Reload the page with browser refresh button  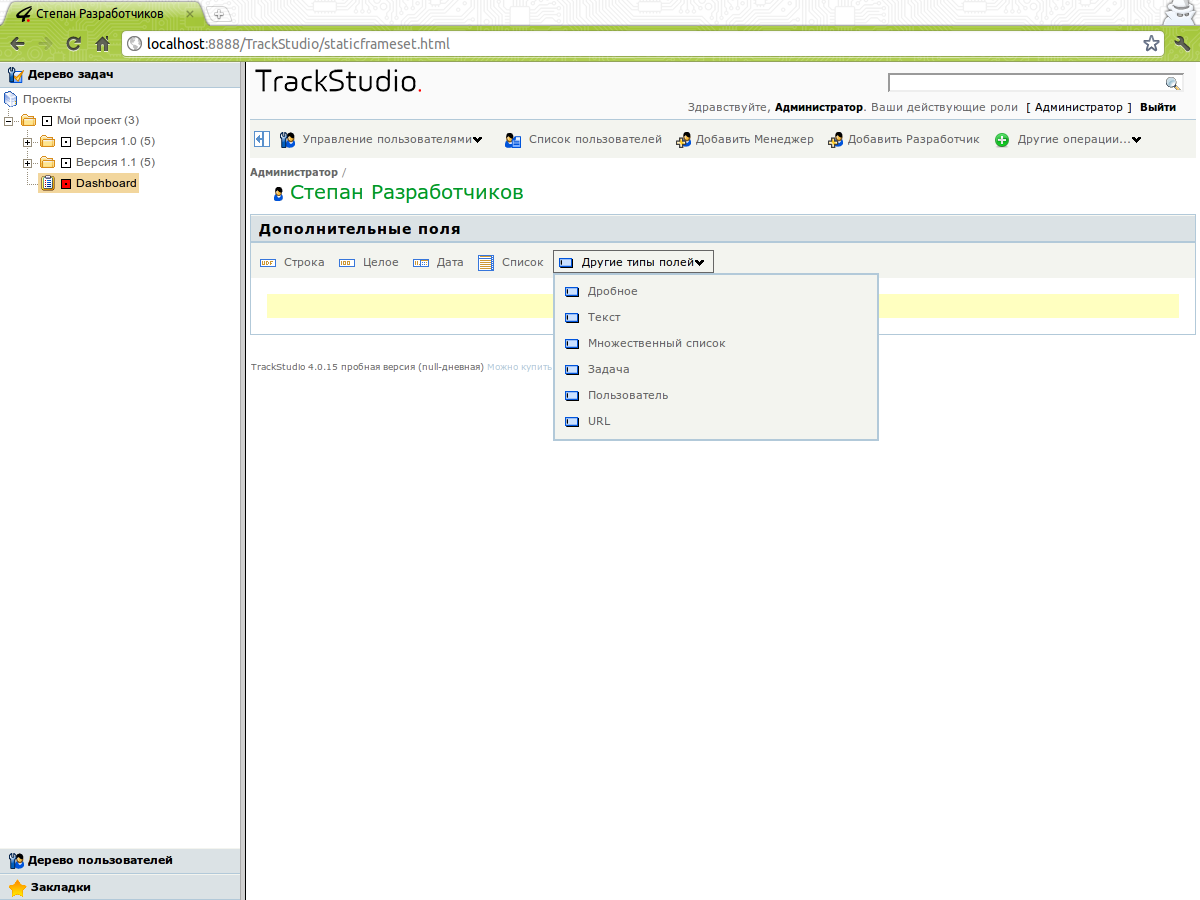73,43
